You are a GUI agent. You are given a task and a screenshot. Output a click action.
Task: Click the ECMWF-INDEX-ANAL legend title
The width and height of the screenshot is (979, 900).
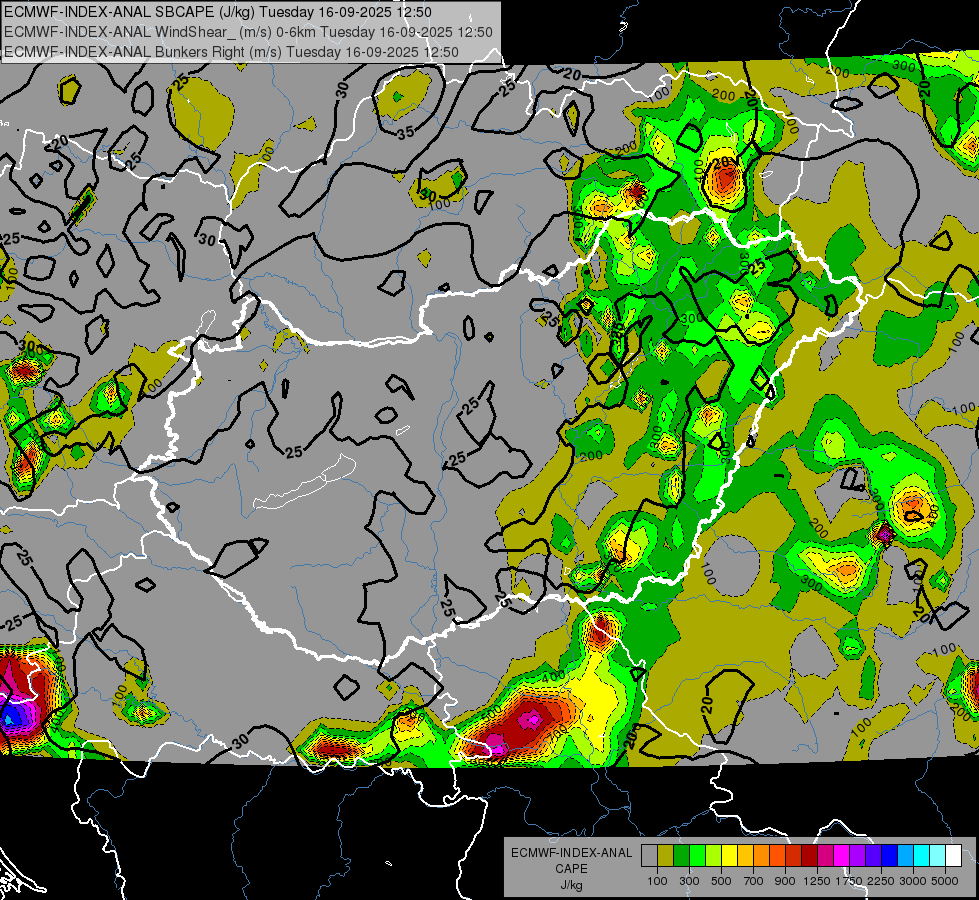(571, 853)
